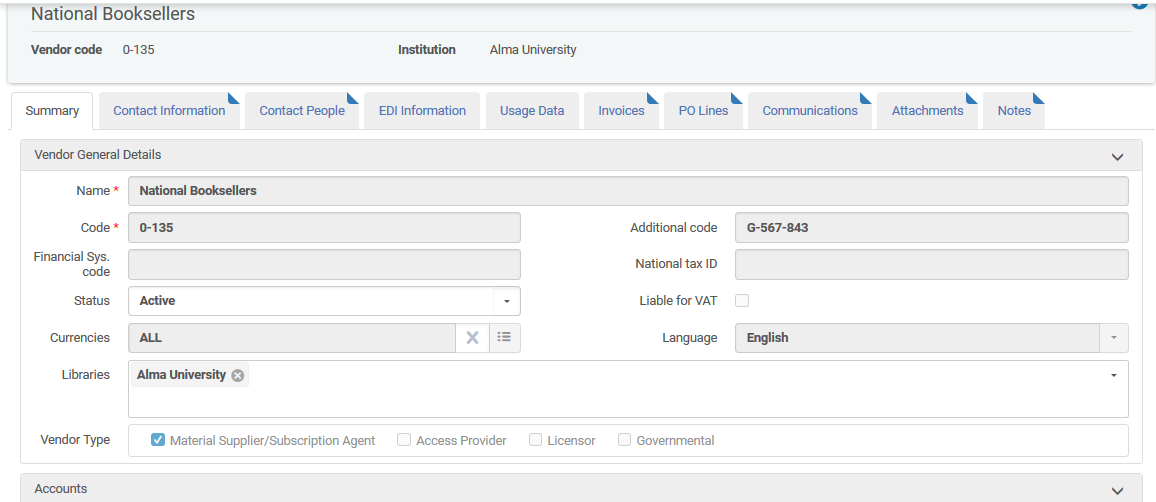
Task: Check the Licensor vendor type box
Action: pyautogui.click(x=535, y=440)
